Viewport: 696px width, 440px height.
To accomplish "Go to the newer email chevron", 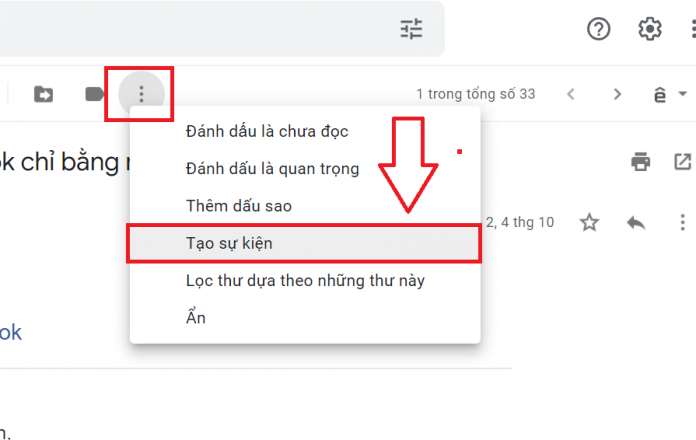I will (x=571, y=94).
